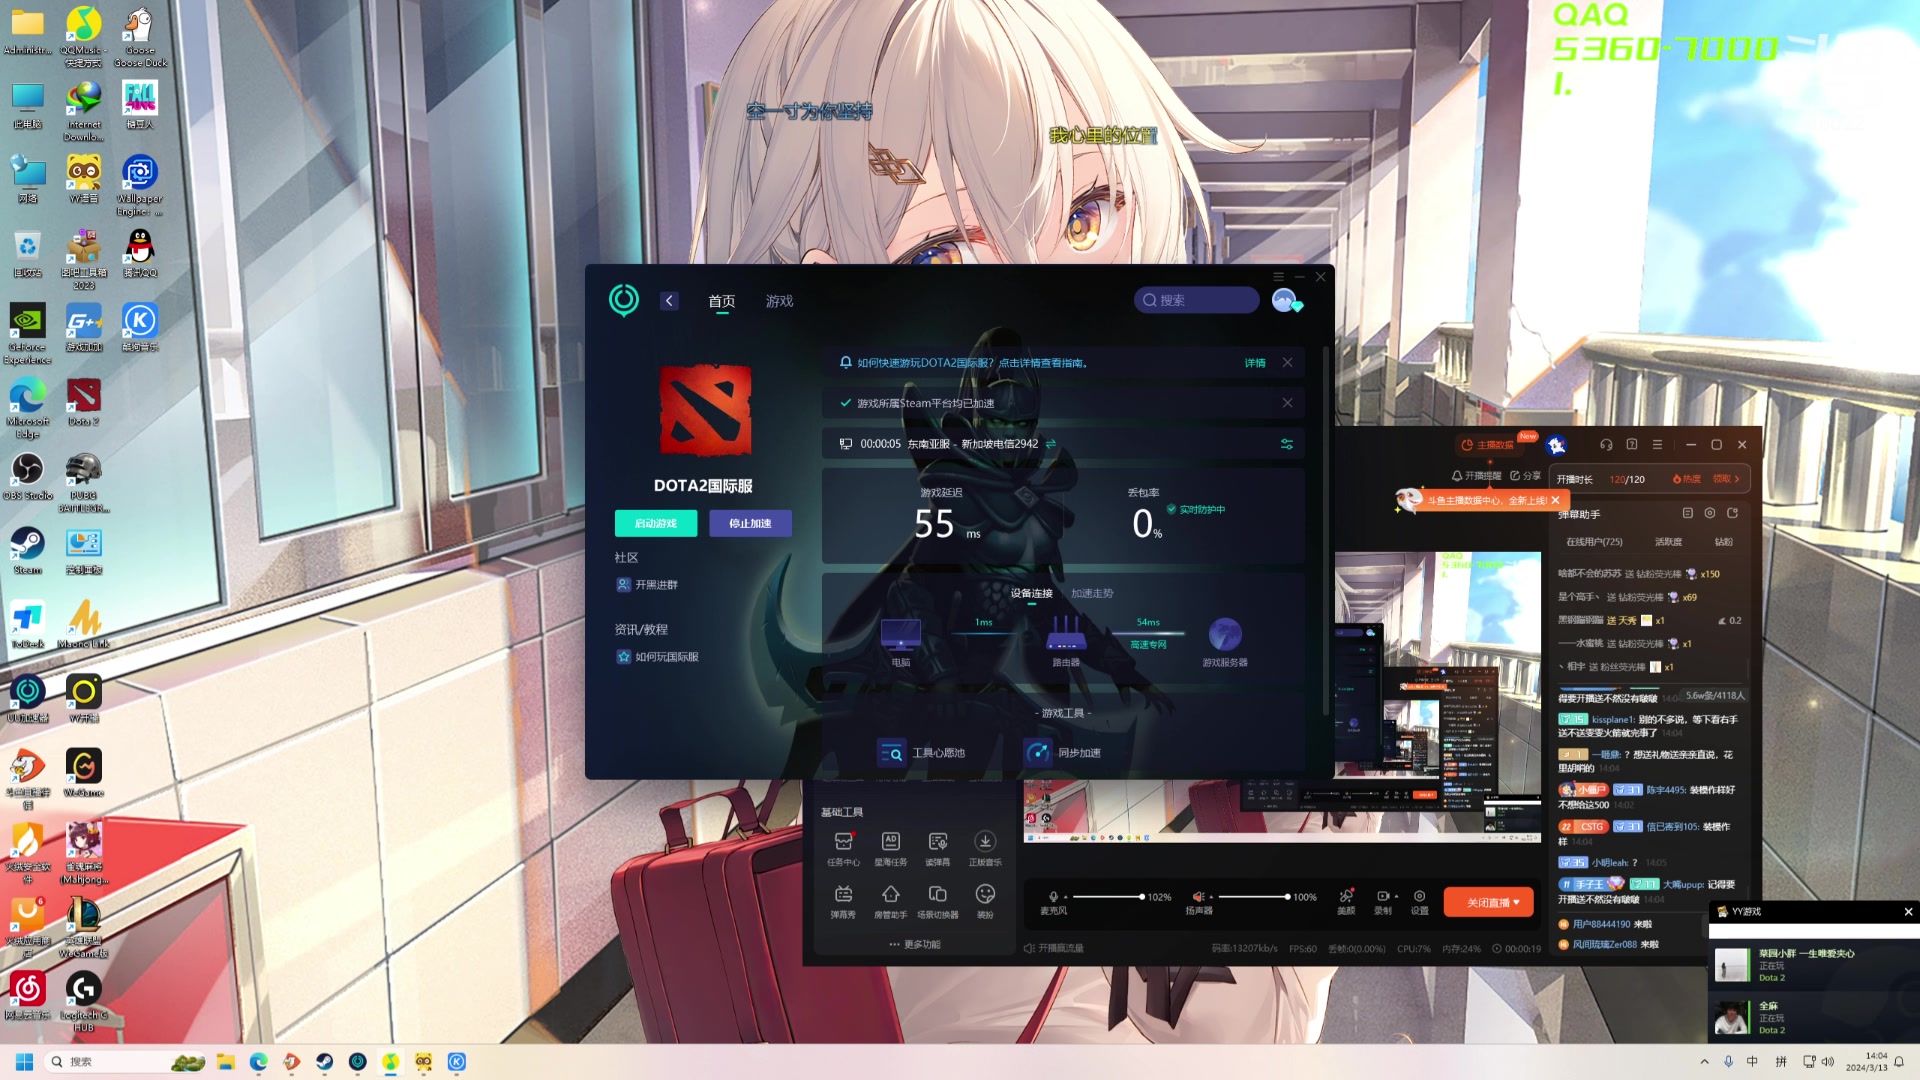Show hidden tray icons chevron
Screen dimensions: 1920x1080
(x=1704, y=1062)
